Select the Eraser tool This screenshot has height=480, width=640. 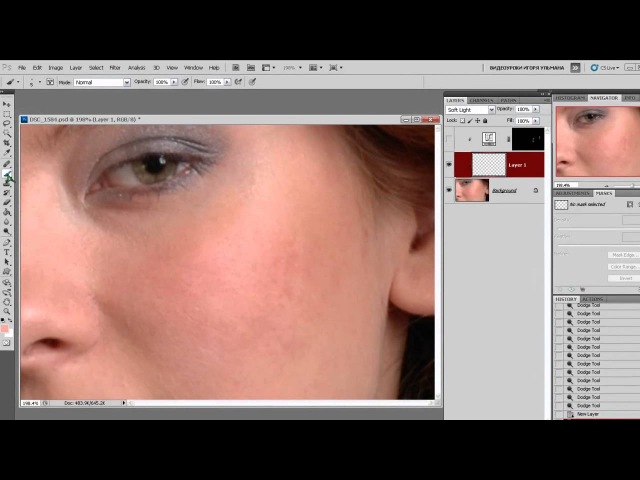click(x=7, y=202)
